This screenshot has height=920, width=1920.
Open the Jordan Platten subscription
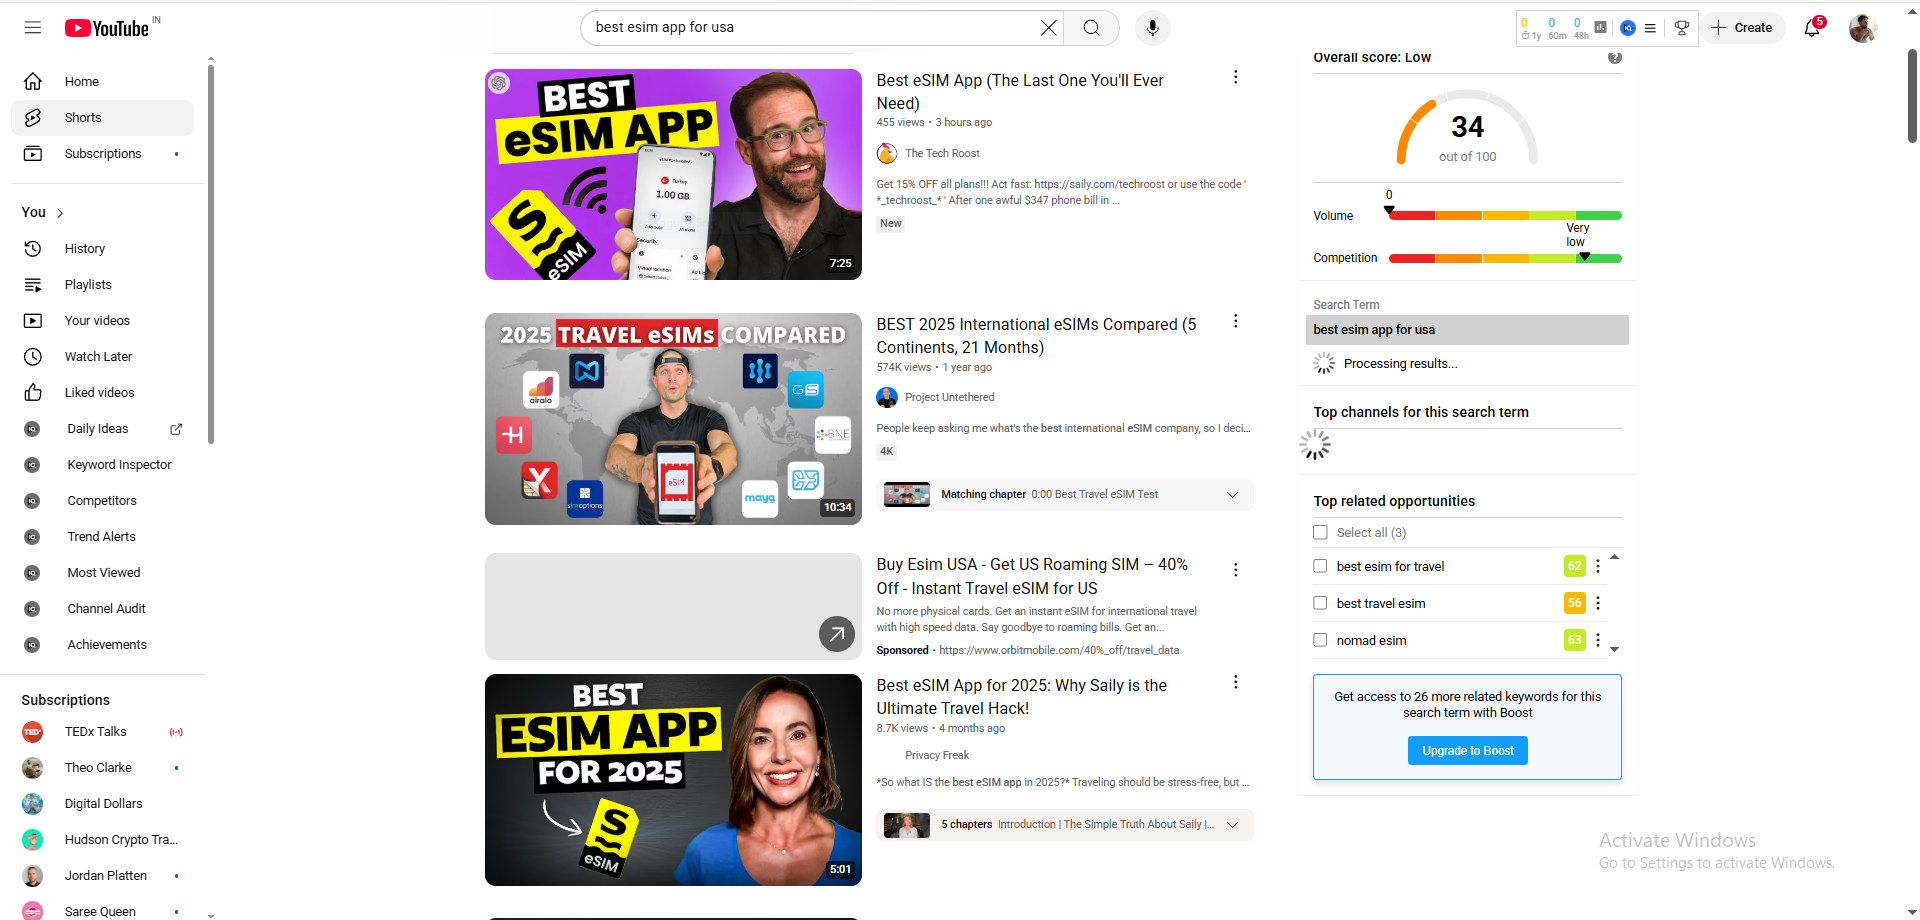pyautogui.click(x=102, y=876)
